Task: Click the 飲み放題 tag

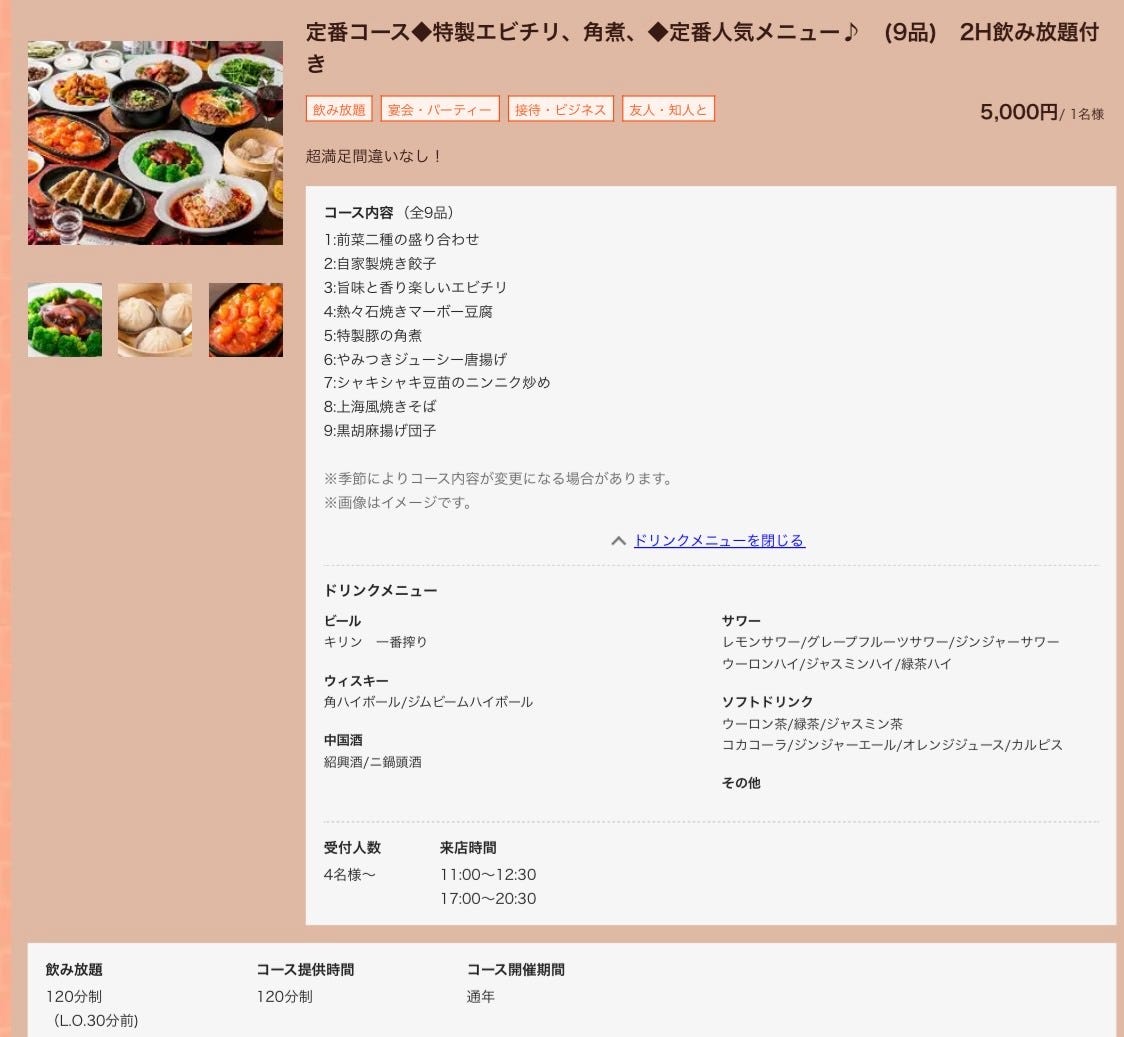Action: (x=339, y=110)
